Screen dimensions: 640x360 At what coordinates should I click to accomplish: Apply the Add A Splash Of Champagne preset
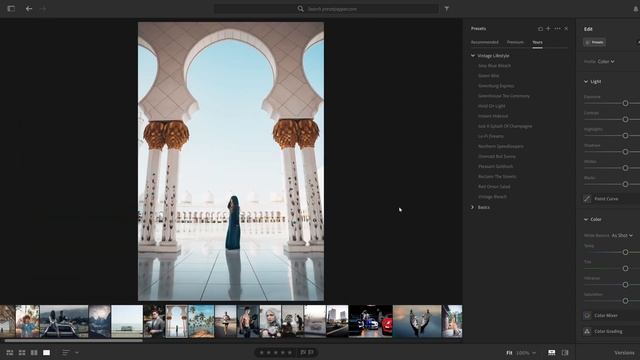tap(505, 126)
